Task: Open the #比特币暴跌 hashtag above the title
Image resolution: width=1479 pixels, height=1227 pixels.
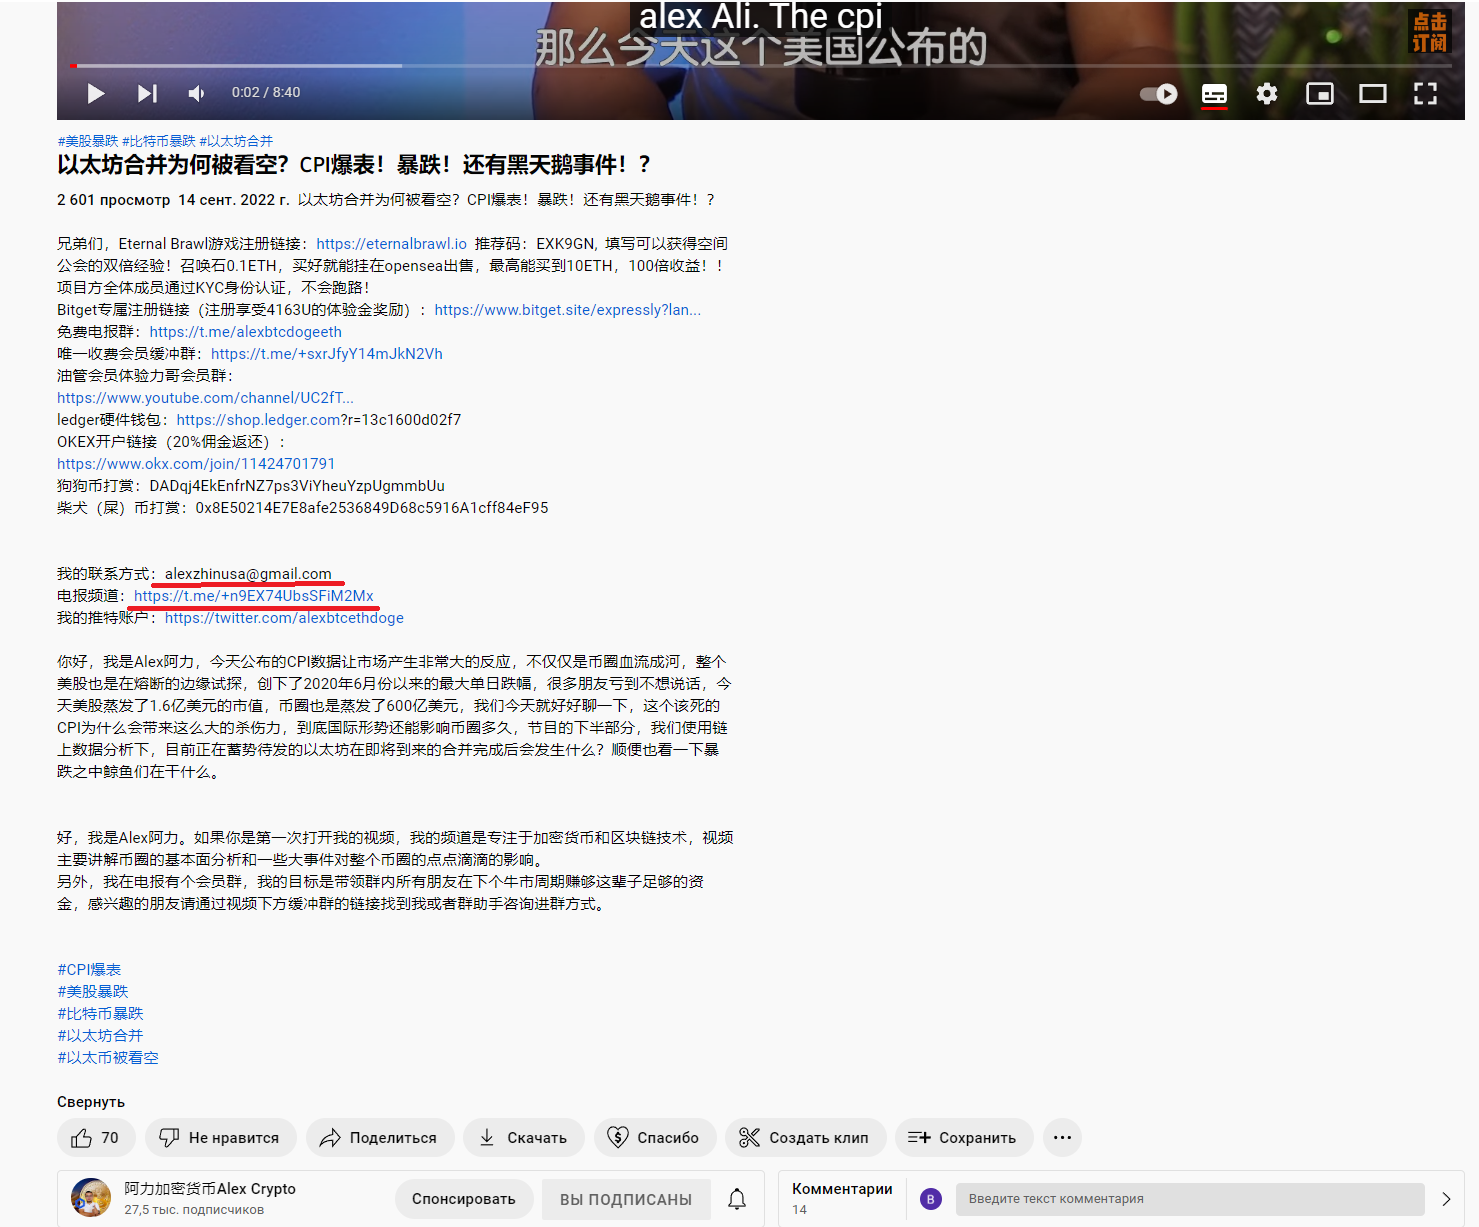Action: coord(159,141)
